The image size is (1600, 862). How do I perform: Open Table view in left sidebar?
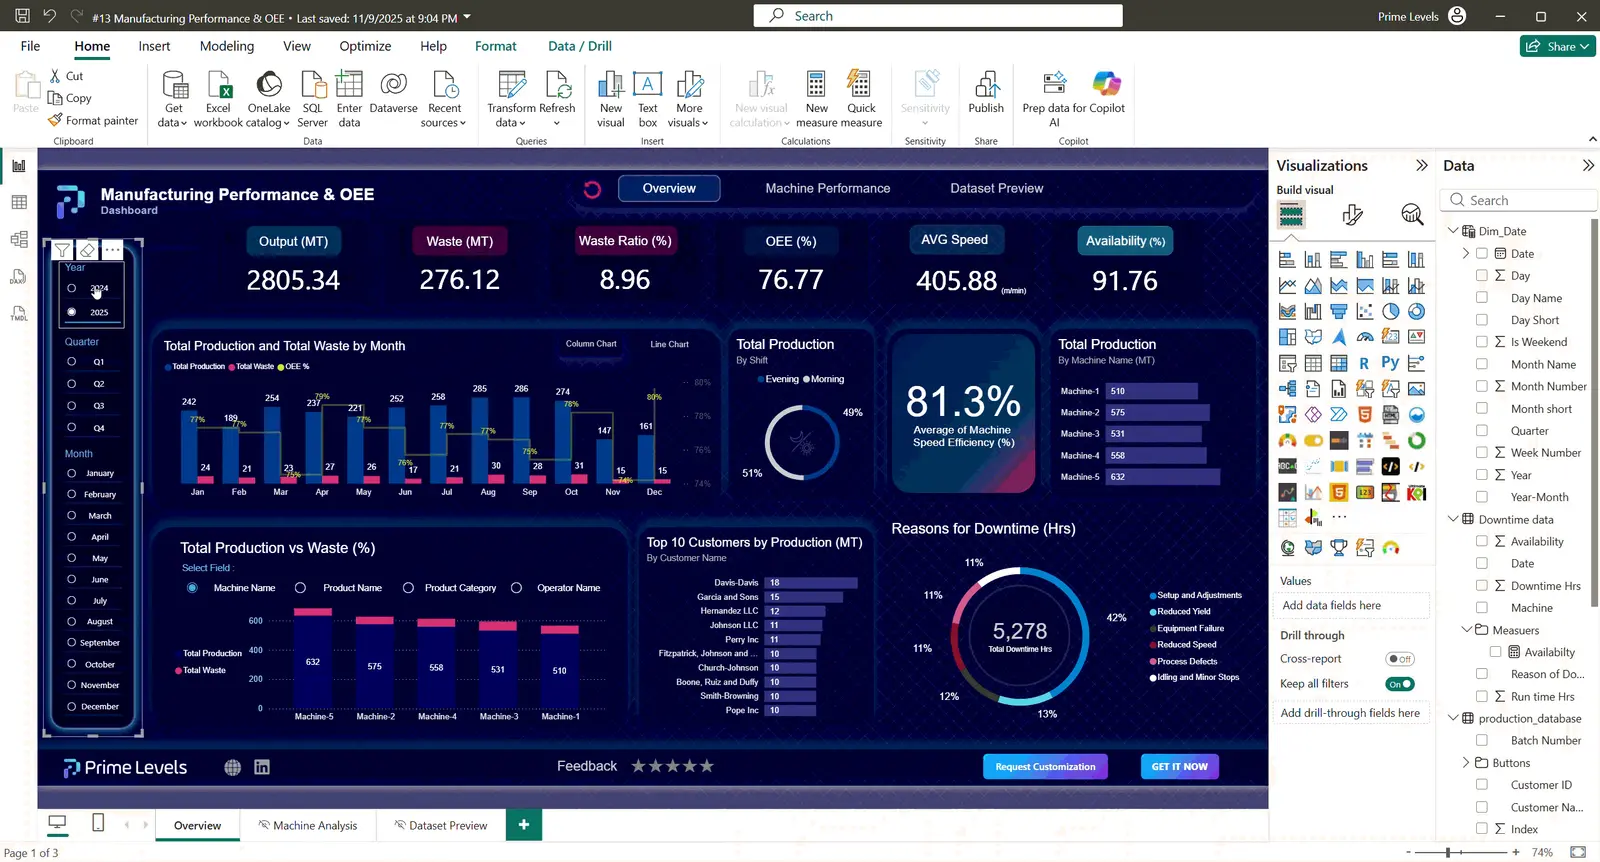[x=19, y=202]
